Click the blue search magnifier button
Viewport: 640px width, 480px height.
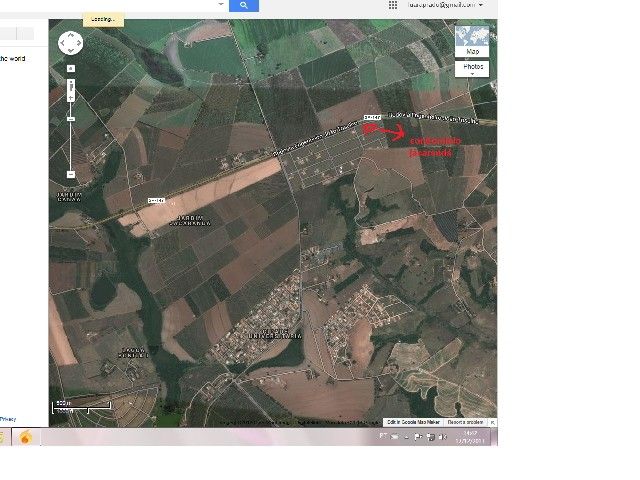click(244, 5)
